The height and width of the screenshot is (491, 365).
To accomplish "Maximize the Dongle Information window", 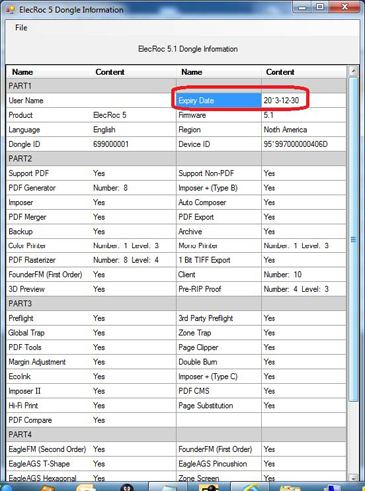I will tap(320, 7).
